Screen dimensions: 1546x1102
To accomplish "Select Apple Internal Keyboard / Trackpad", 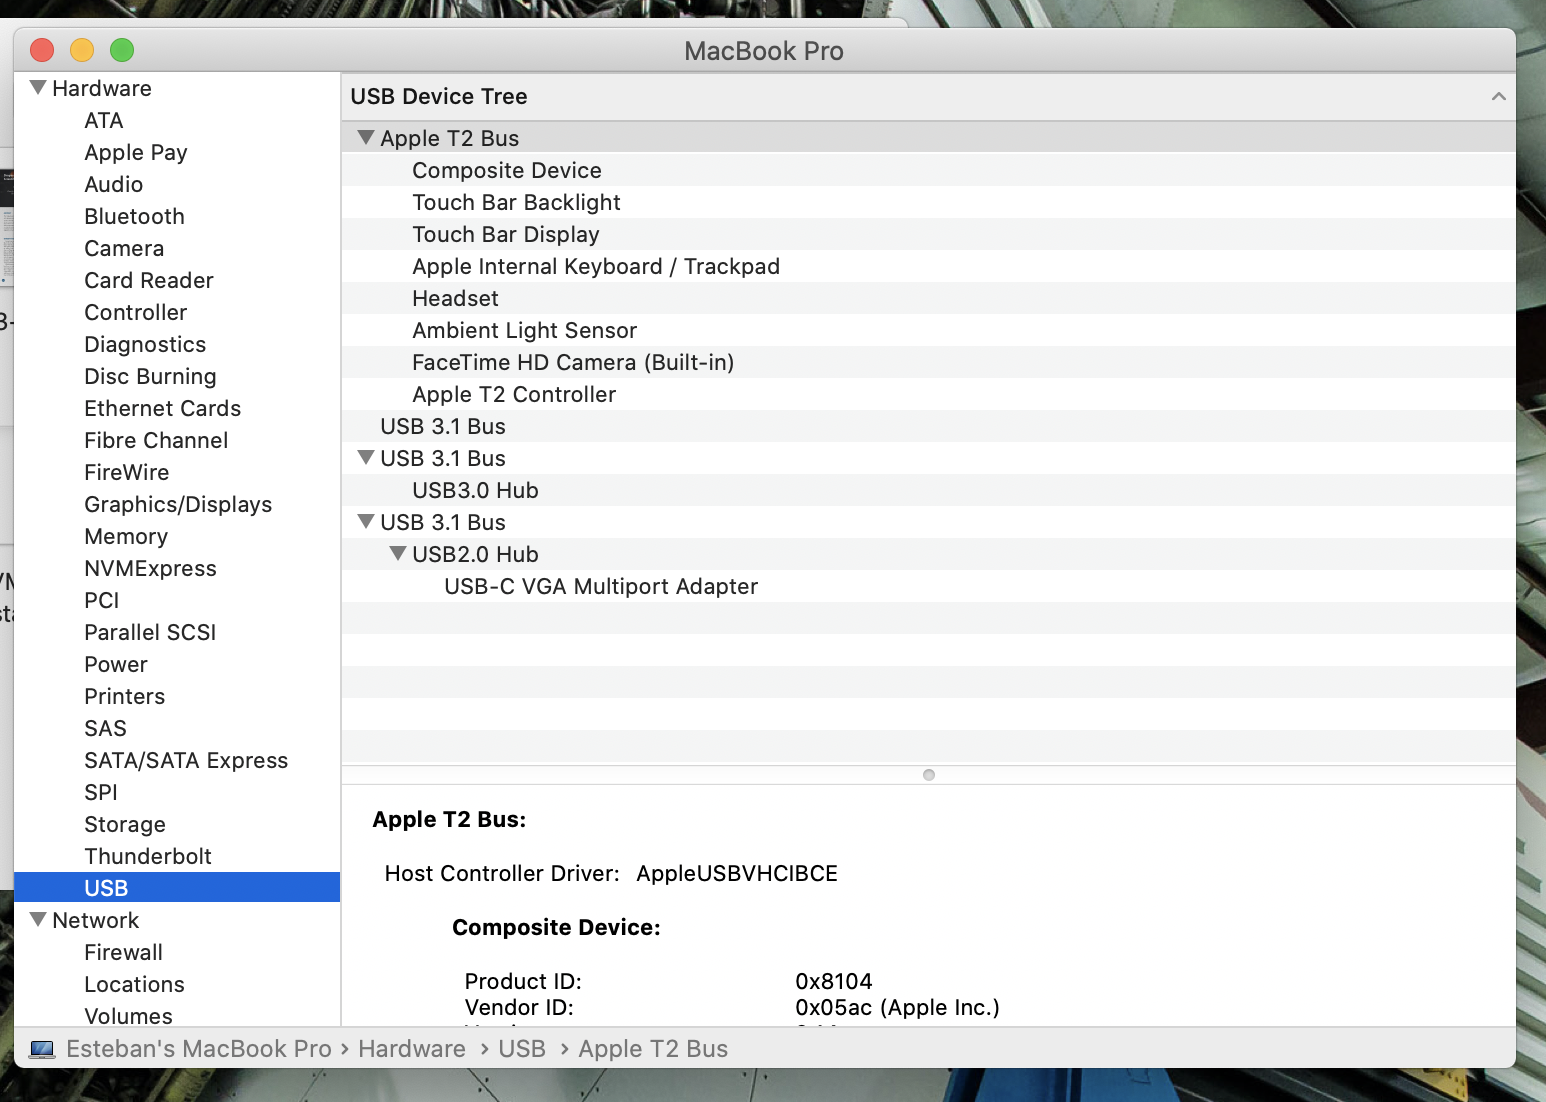I will [x=596, y=266].
